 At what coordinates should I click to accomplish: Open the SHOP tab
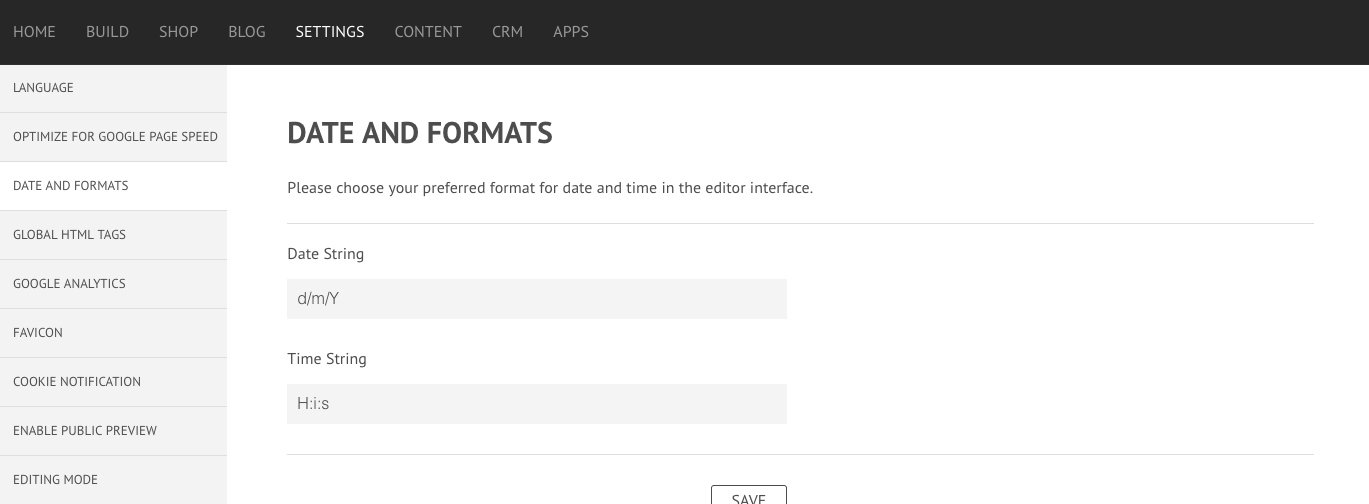[x=178, y=32]
